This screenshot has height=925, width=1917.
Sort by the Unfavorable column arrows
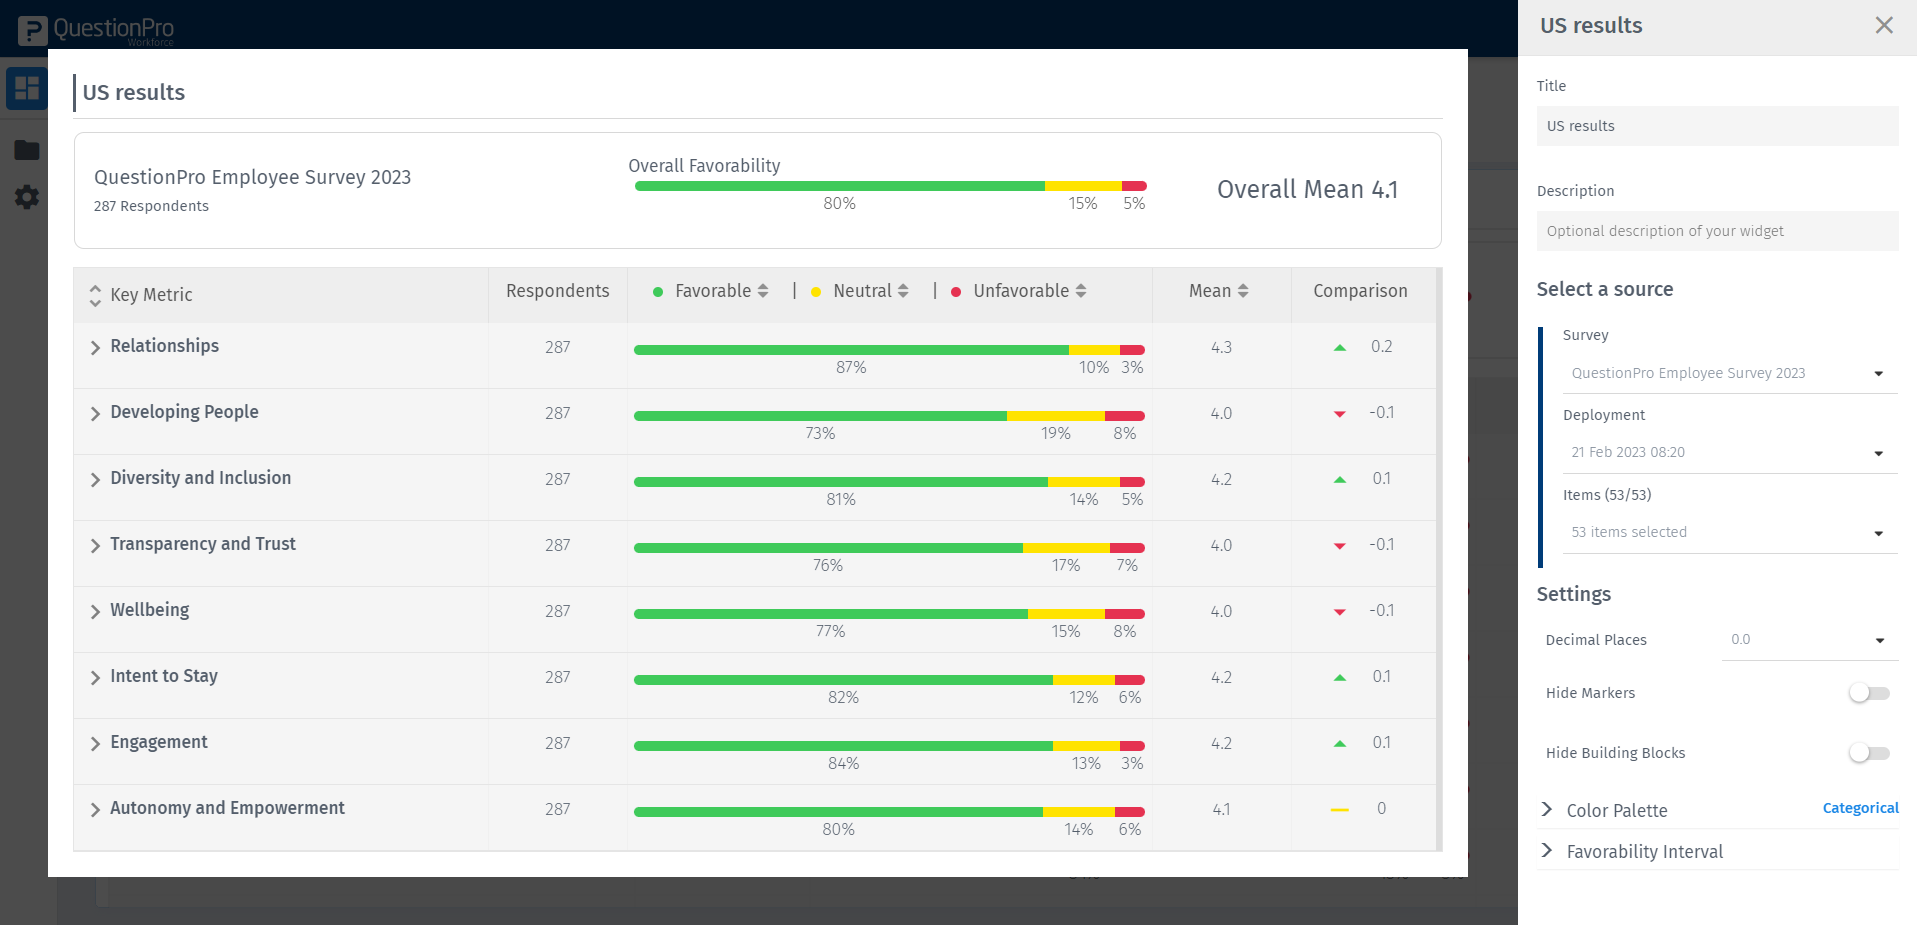[1081, 290]
